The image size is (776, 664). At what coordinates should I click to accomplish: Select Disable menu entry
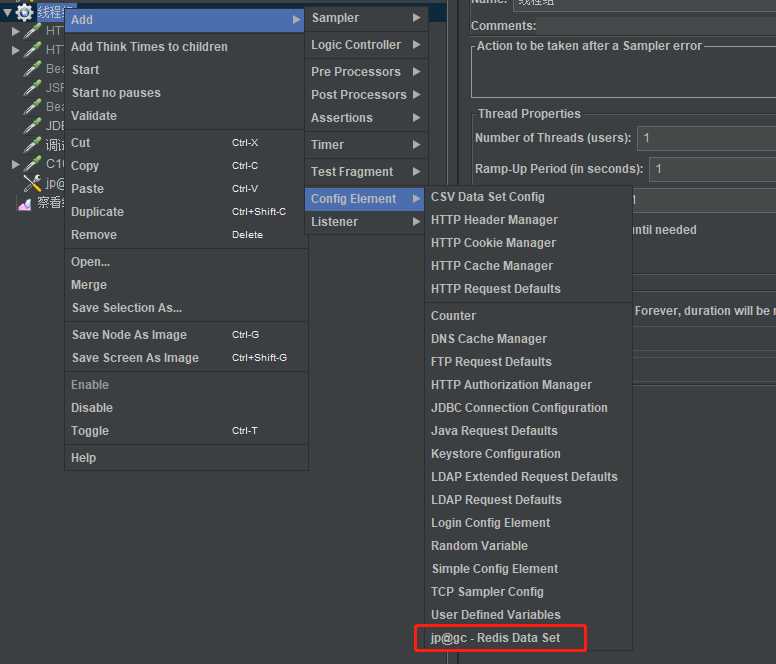[x=185, y=408]
